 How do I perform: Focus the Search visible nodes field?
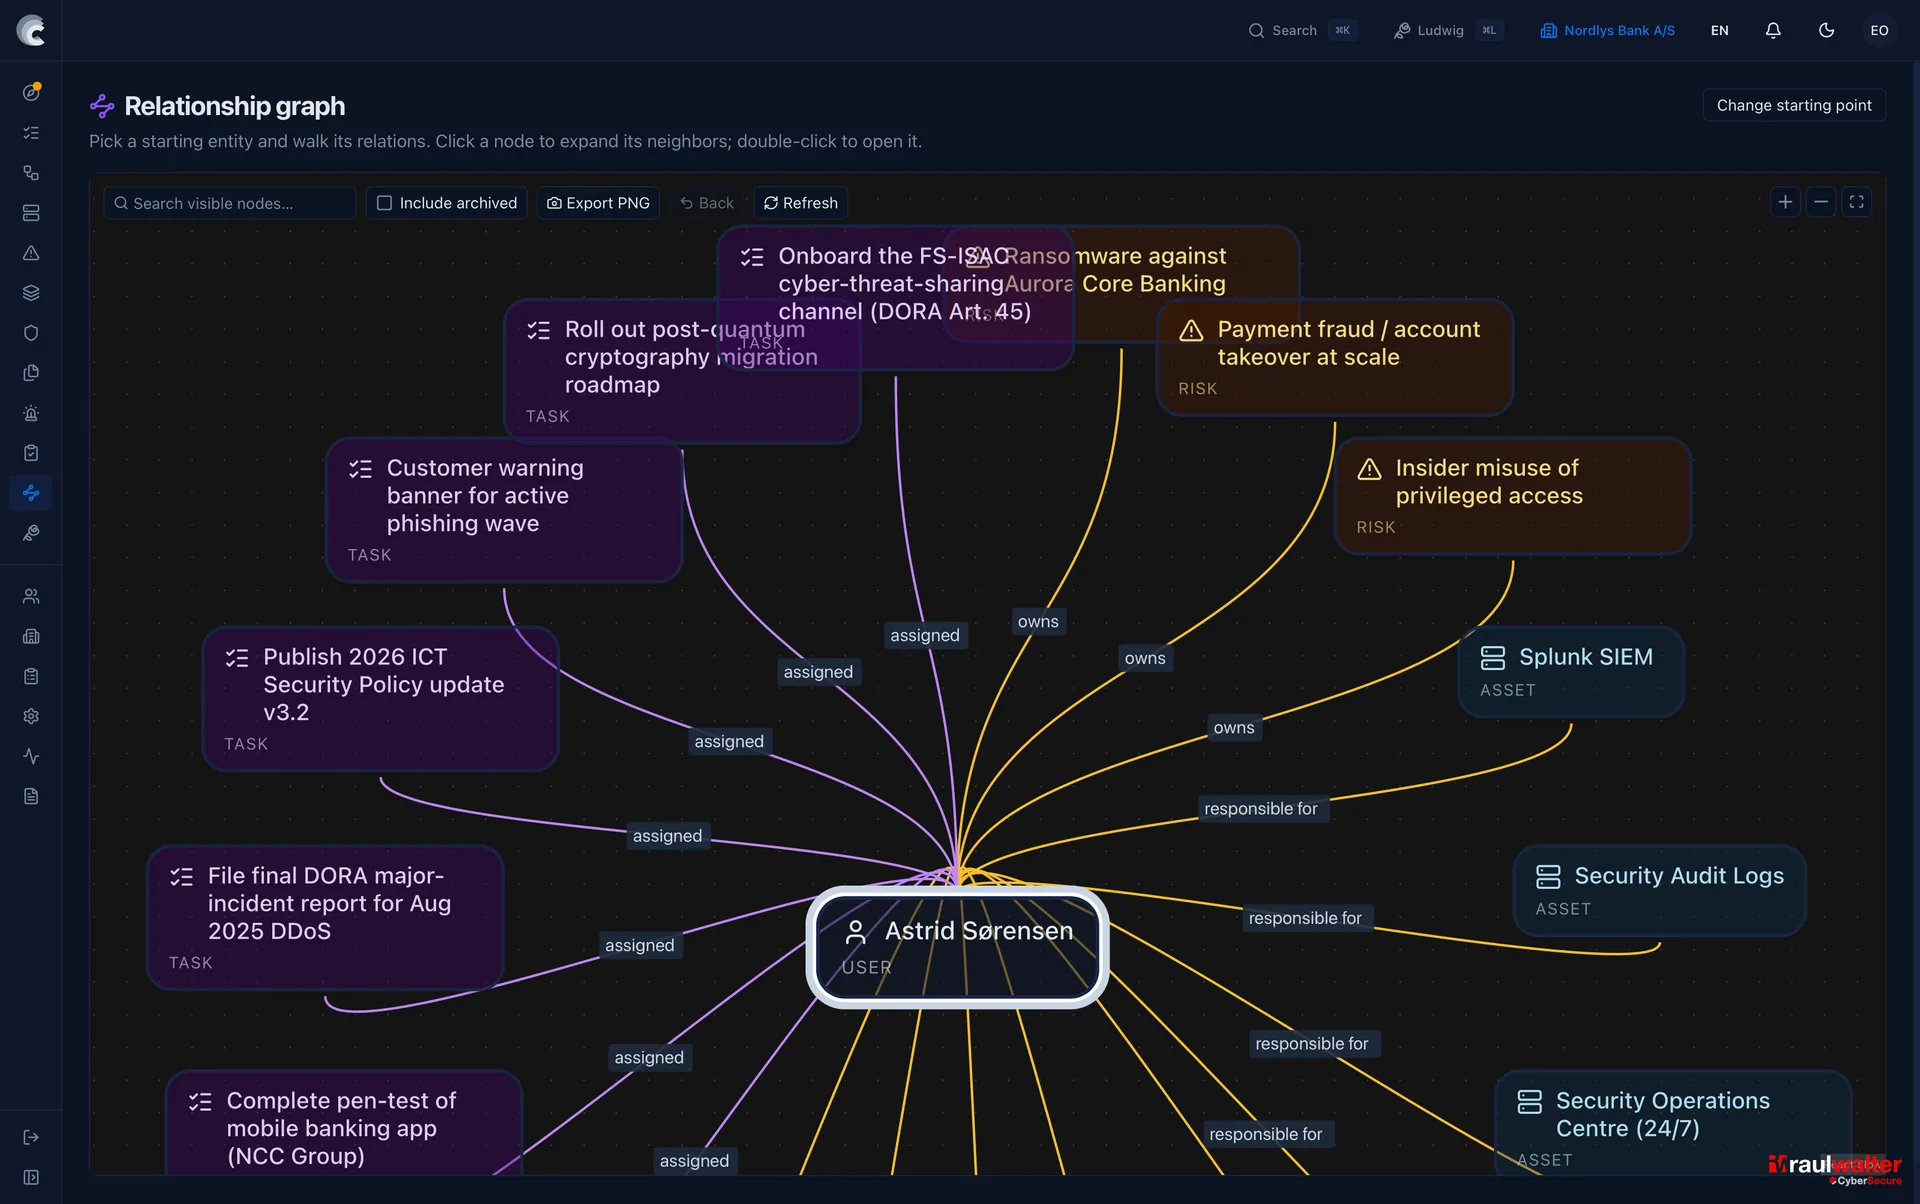[x=230, y=203]
